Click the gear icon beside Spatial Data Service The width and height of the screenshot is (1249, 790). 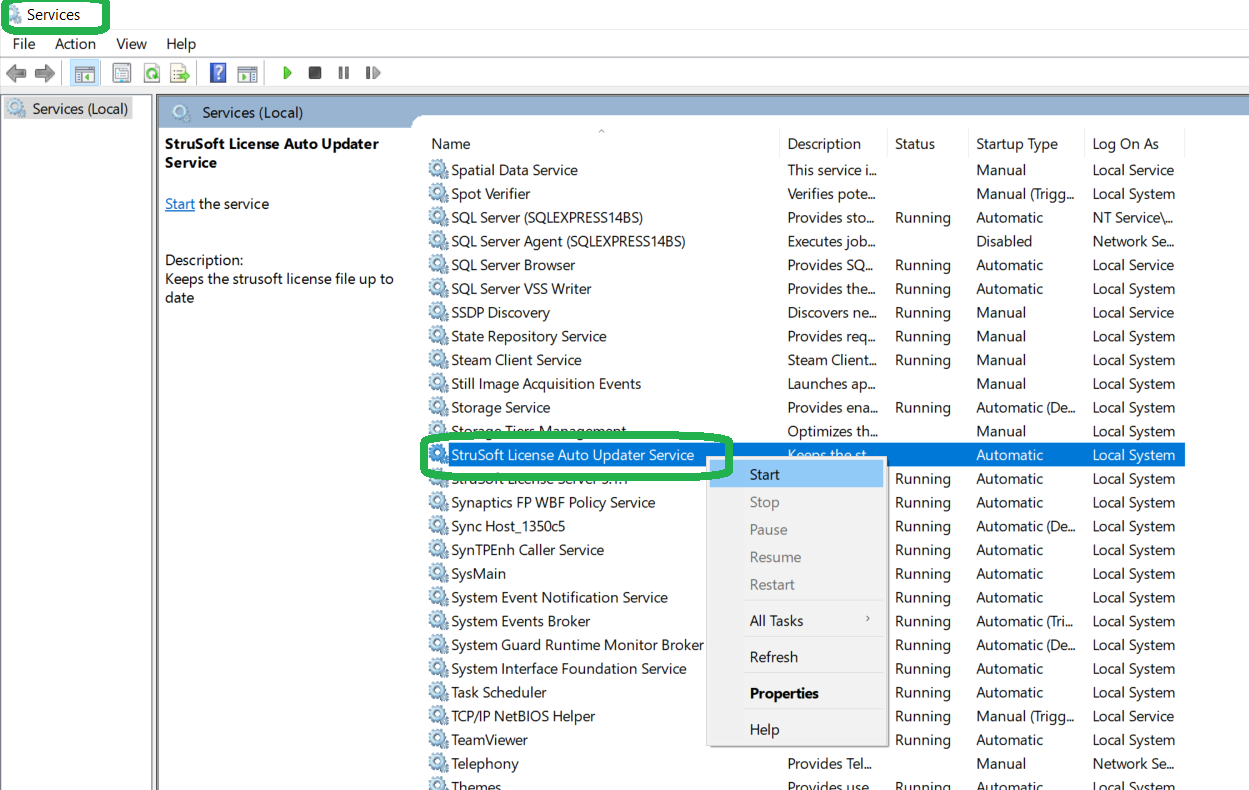[438, 169]
